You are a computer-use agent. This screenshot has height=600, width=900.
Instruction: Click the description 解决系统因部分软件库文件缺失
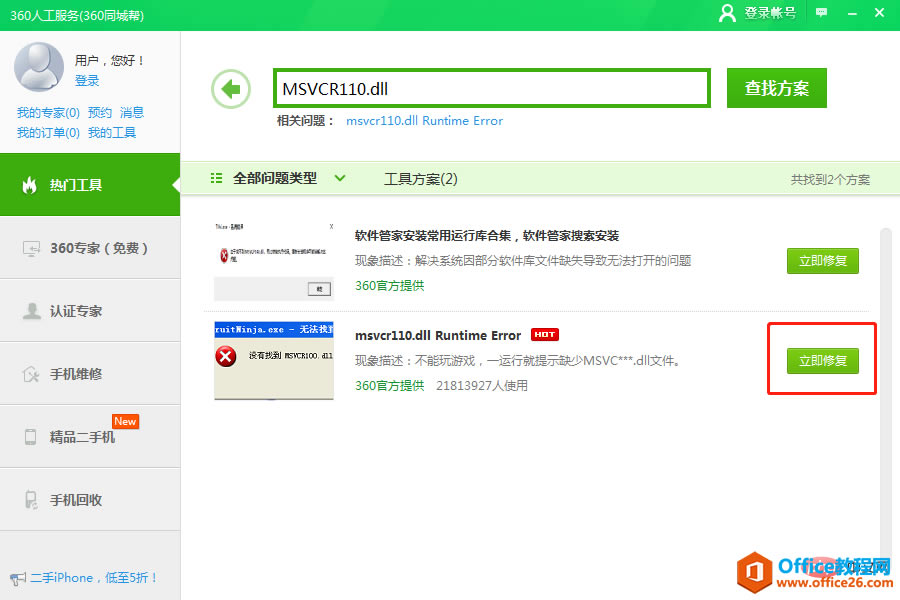(523, 261)
